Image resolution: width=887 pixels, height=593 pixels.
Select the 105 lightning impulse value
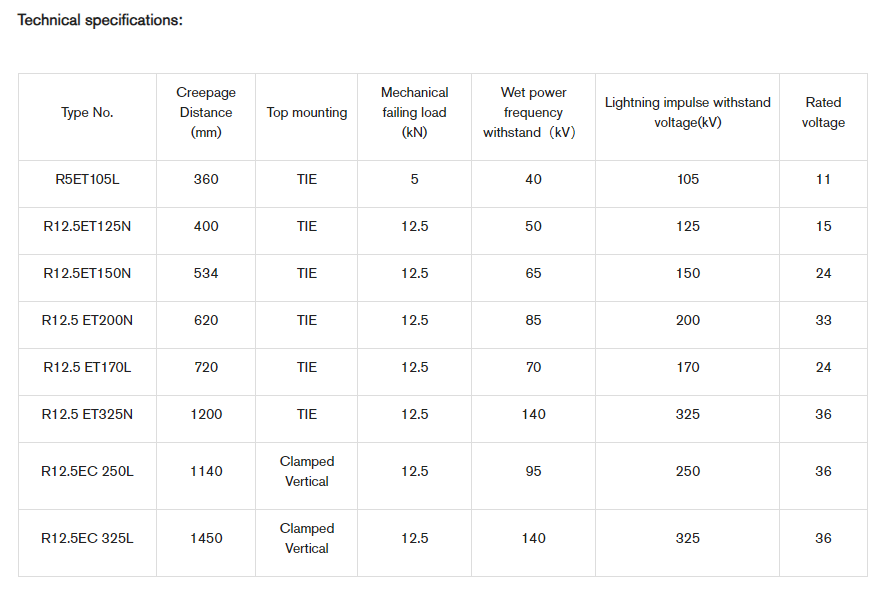[x=687, y=179]
